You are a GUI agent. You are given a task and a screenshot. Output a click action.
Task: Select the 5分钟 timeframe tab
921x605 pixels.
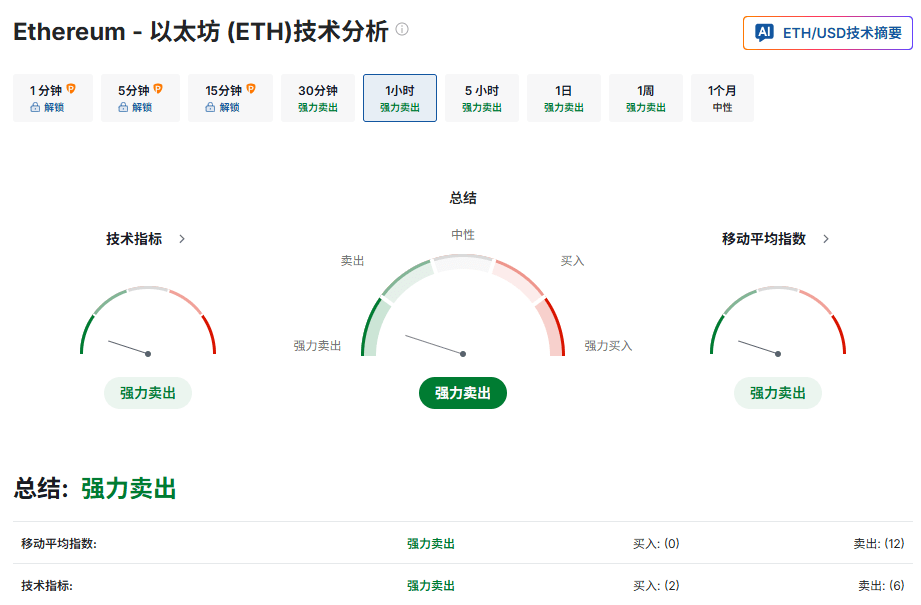click(140, 98)
